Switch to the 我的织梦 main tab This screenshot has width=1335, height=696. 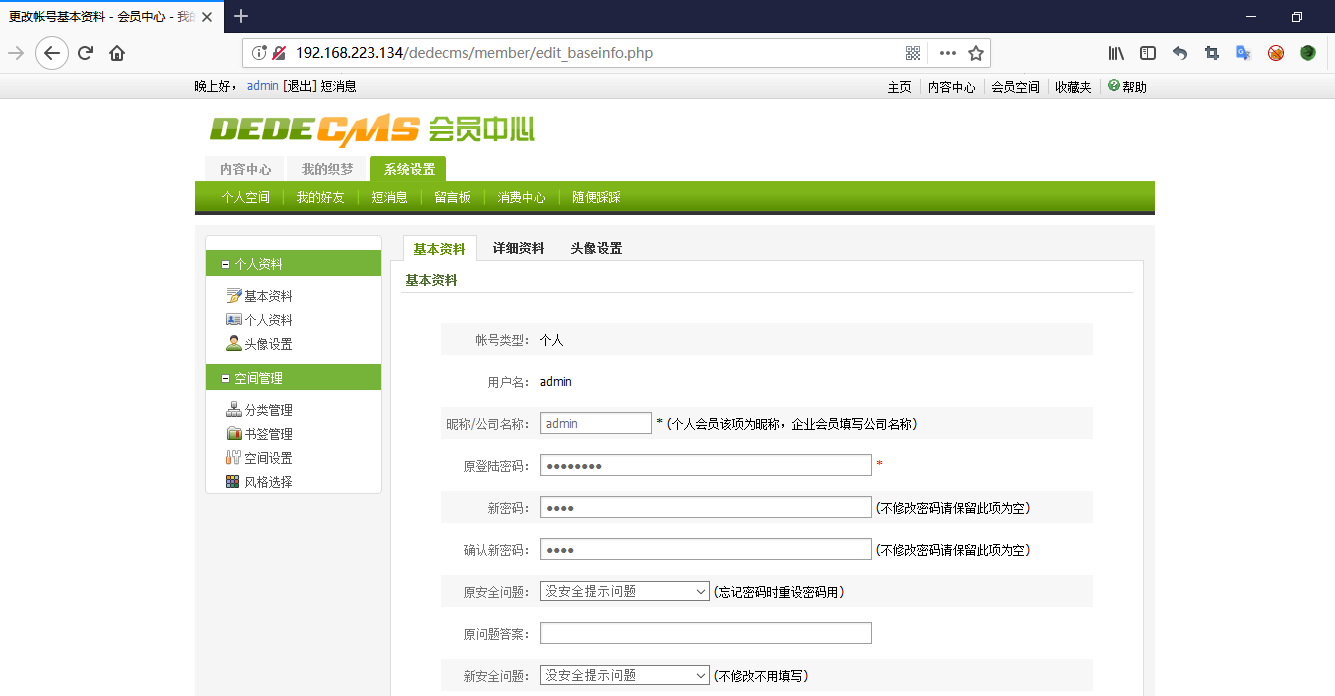[327, 169]
